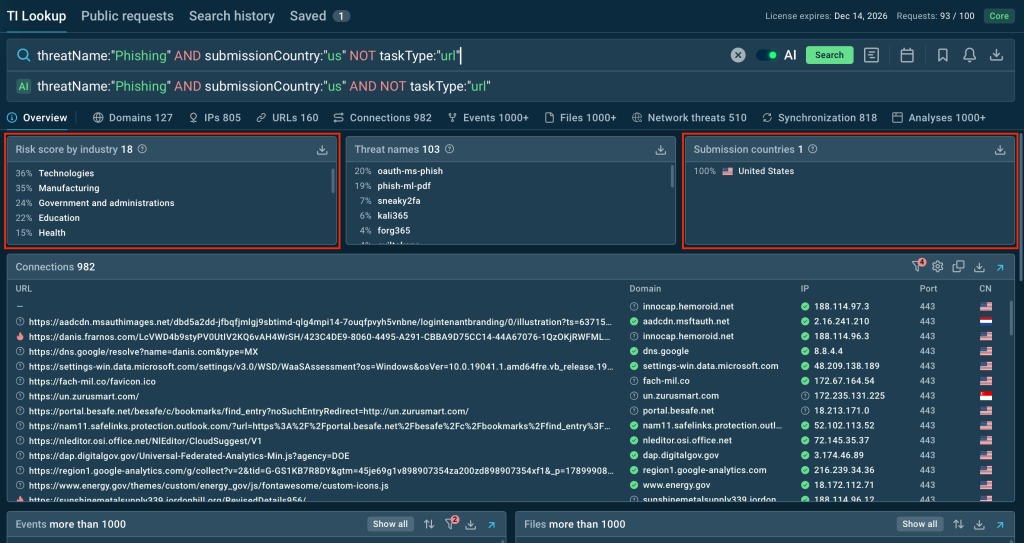
Task: Open the https://dns.google/resolve URL row
Action: [x=144, y=352]
